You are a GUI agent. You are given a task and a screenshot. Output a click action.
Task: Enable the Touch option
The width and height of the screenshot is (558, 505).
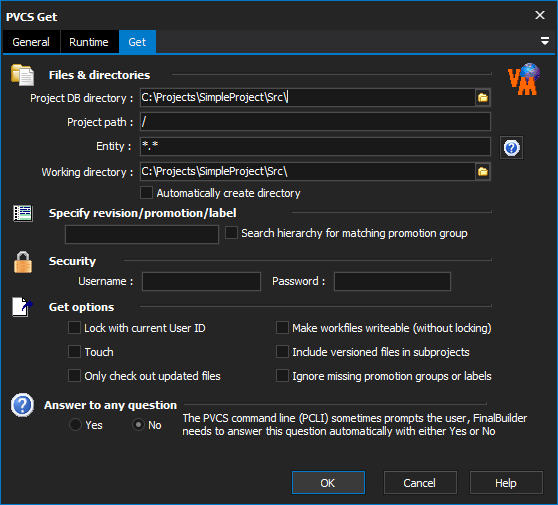(74, 352)
